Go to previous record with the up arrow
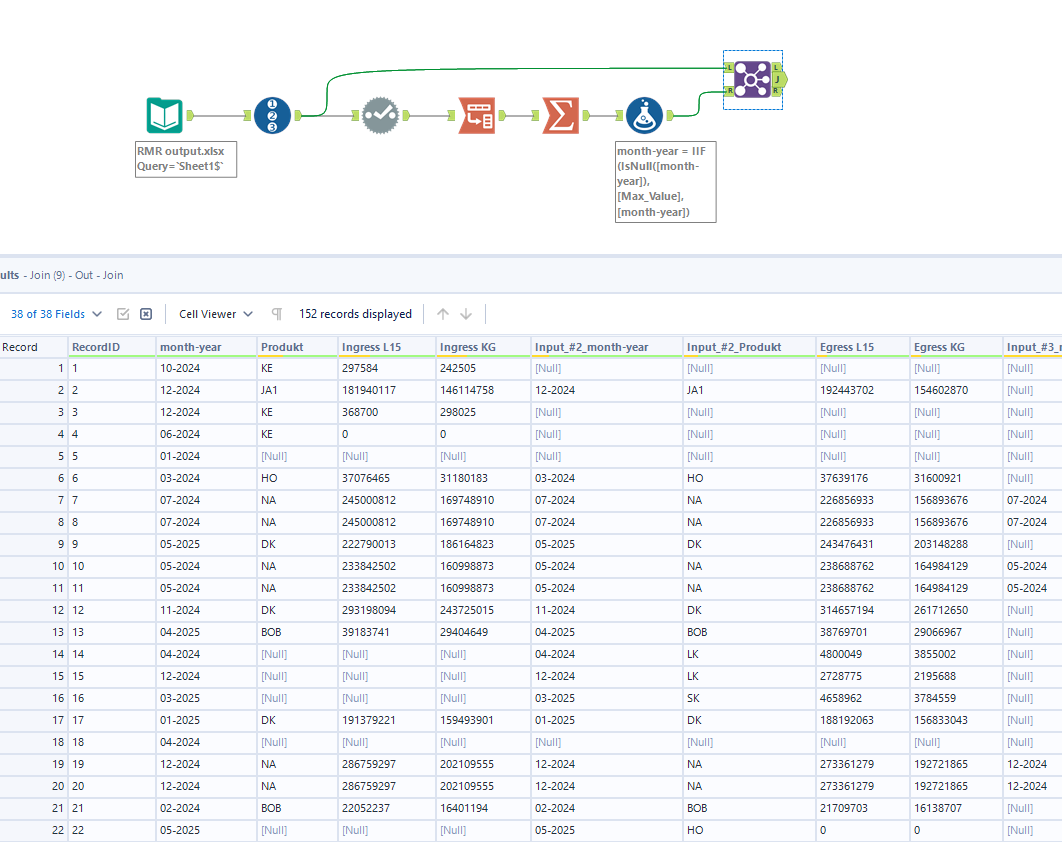Image resolution: width=1062 pixels, height=842 pixels. 442,313
